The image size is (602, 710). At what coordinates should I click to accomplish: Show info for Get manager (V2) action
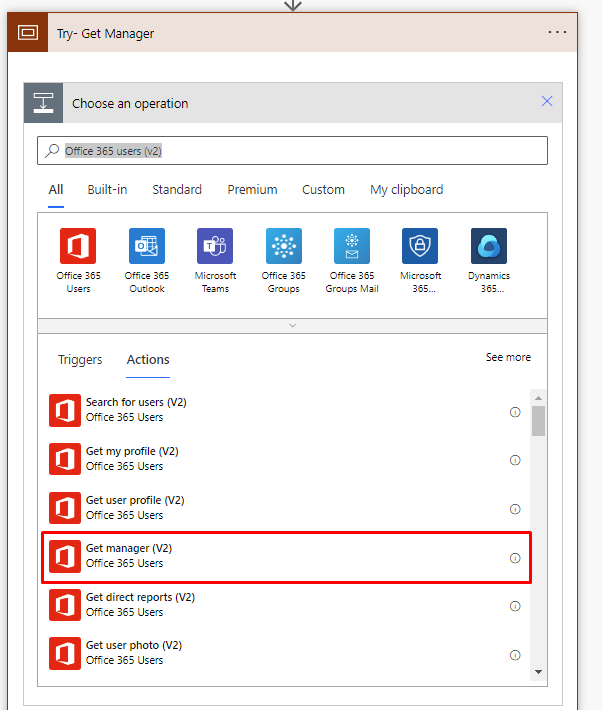pyautogui.click(x=515, y=558)
